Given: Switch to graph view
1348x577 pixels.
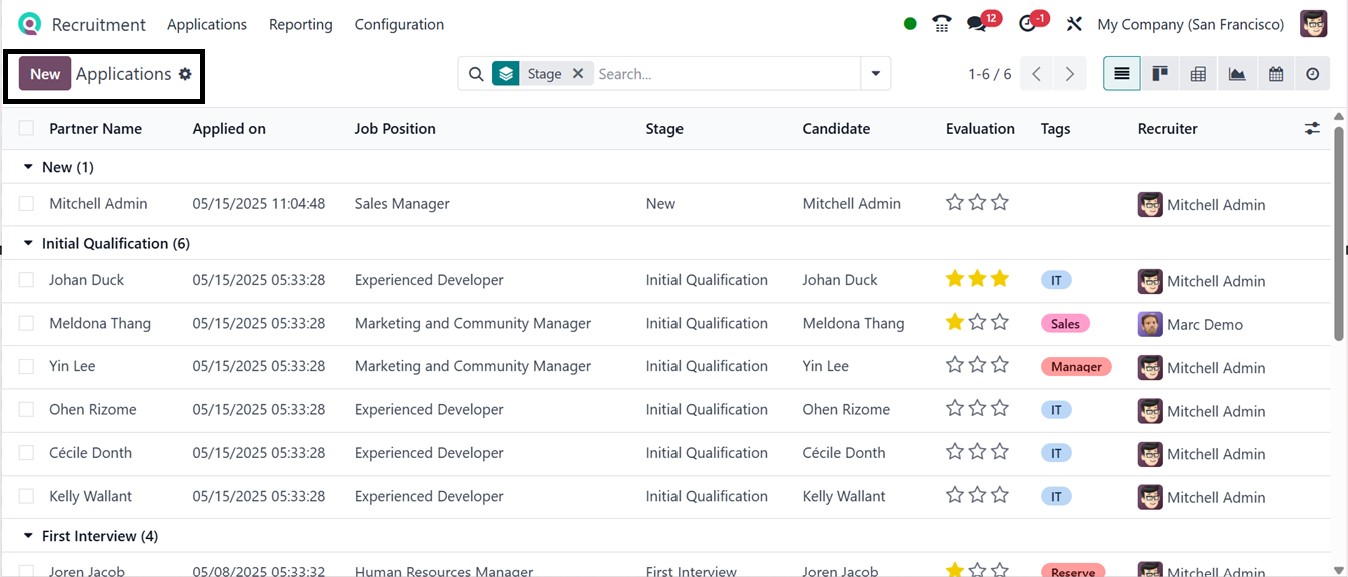Looking at the screenshot, I should [1237, 74].
